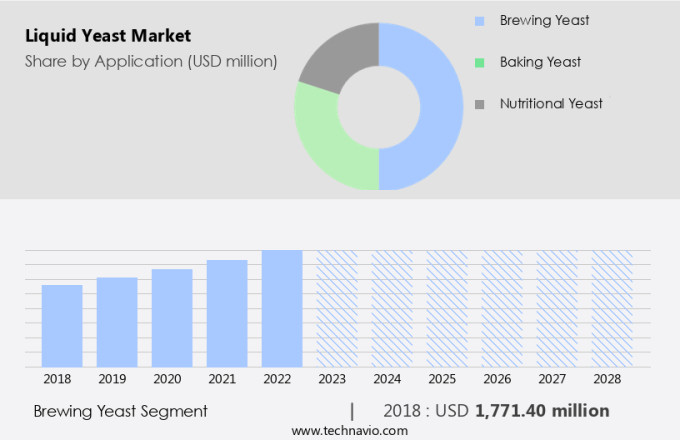Click the solid blue bar for 2018
This screenshot has width=680, height=440.
coord(62,326)
